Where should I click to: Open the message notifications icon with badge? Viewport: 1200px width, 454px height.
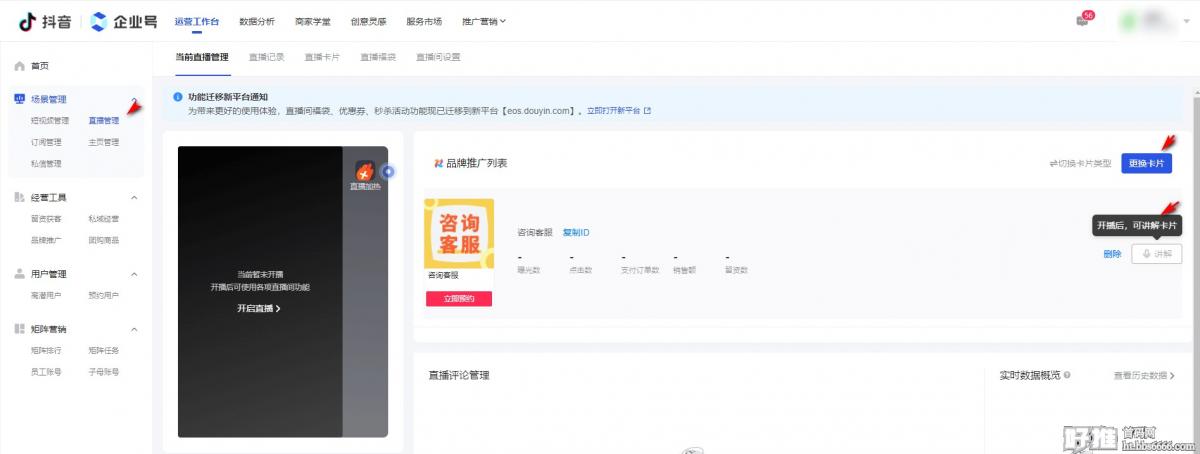(1082, 20)
